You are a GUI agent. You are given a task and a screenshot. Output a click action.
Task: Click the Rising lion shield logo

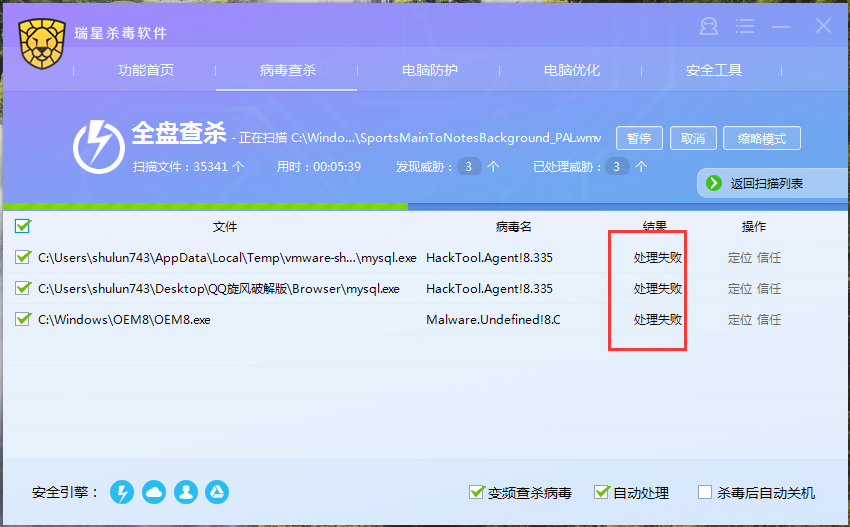[x=42, y=44]
